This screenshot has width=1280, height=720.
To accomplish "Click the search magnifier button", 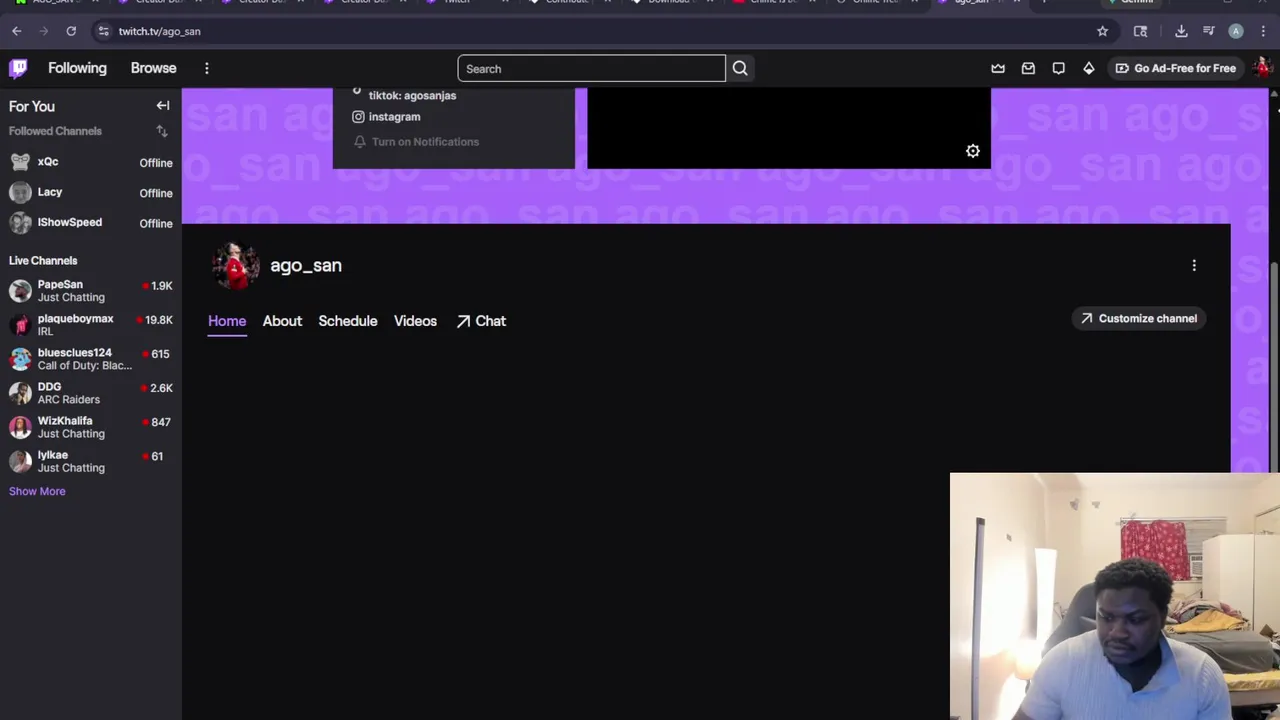I will [x=740, y=68].
